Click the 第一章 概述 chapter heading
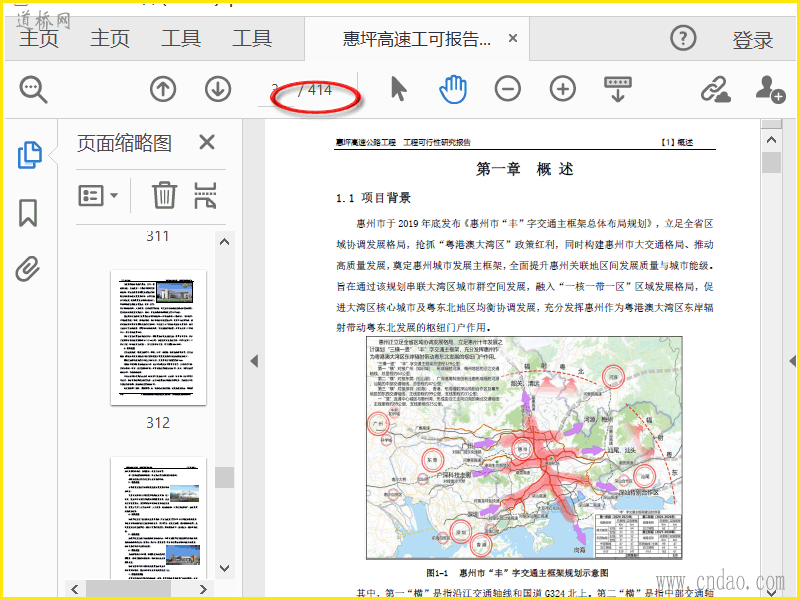Screen dimensions: 800x600 click(525, 169)
